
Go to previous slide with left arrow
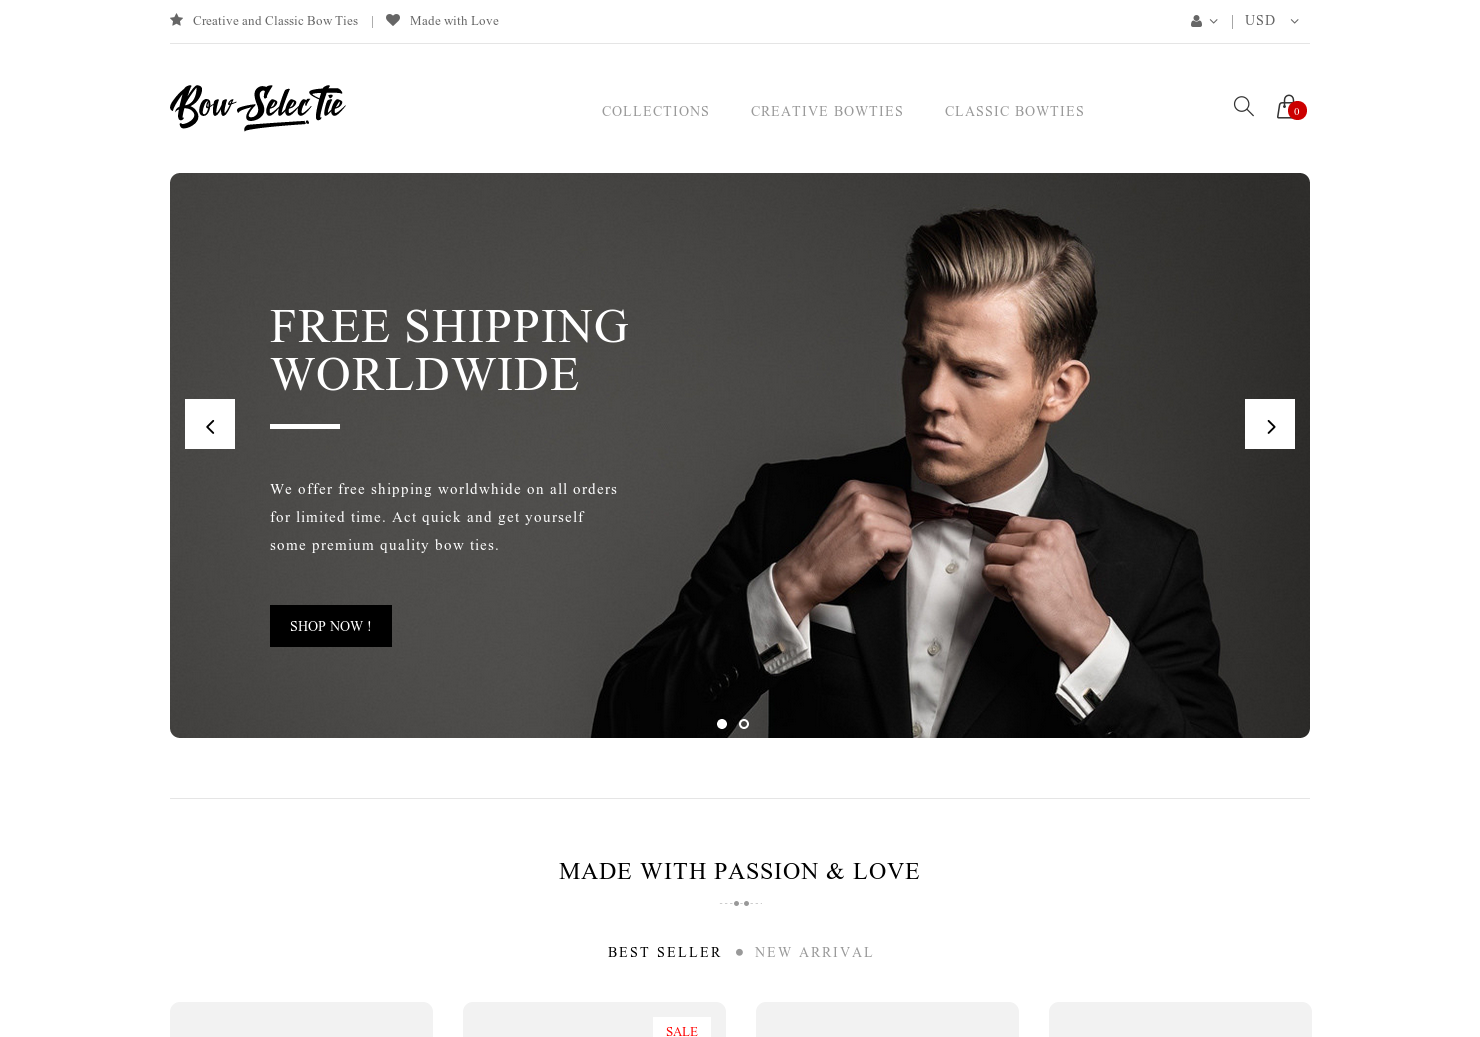(x=210, y=424)
